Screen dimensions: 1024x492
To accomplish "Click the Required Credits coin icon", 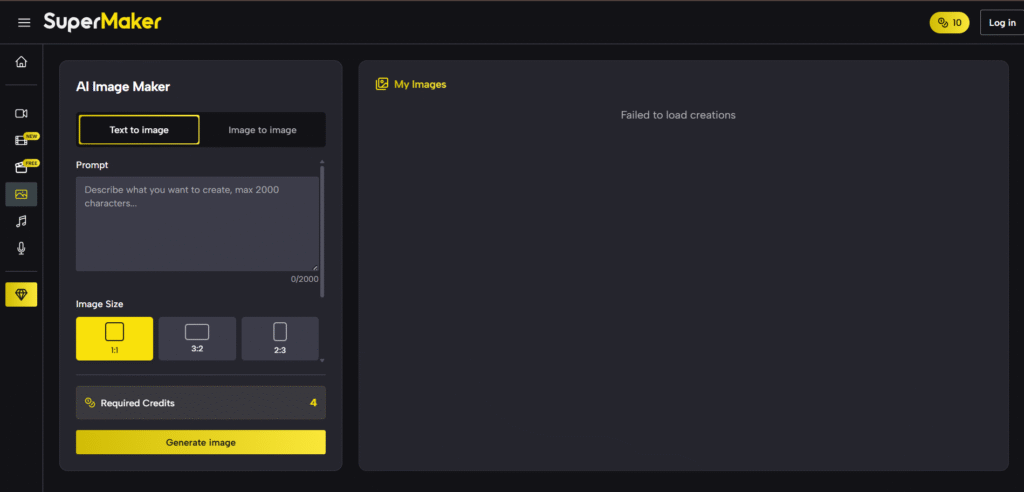I will point(90,403).
